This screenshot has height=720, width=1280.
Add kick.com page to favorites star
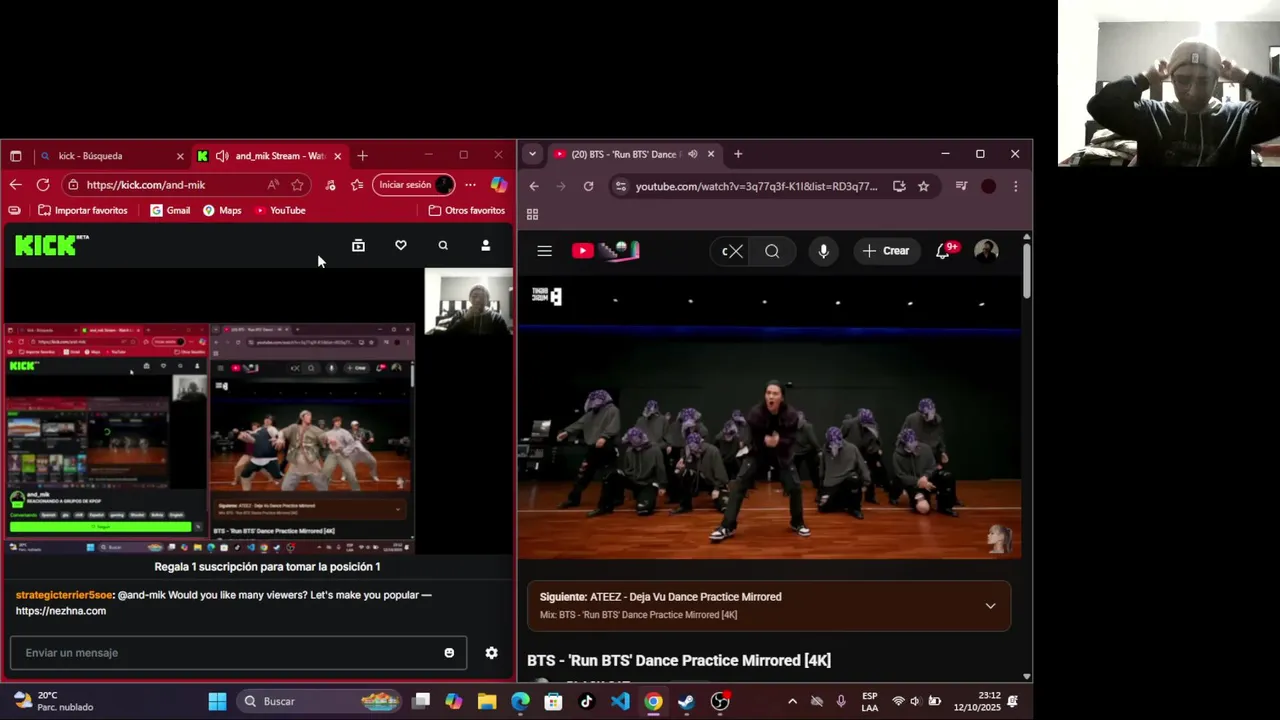click(x=297, y=185)
